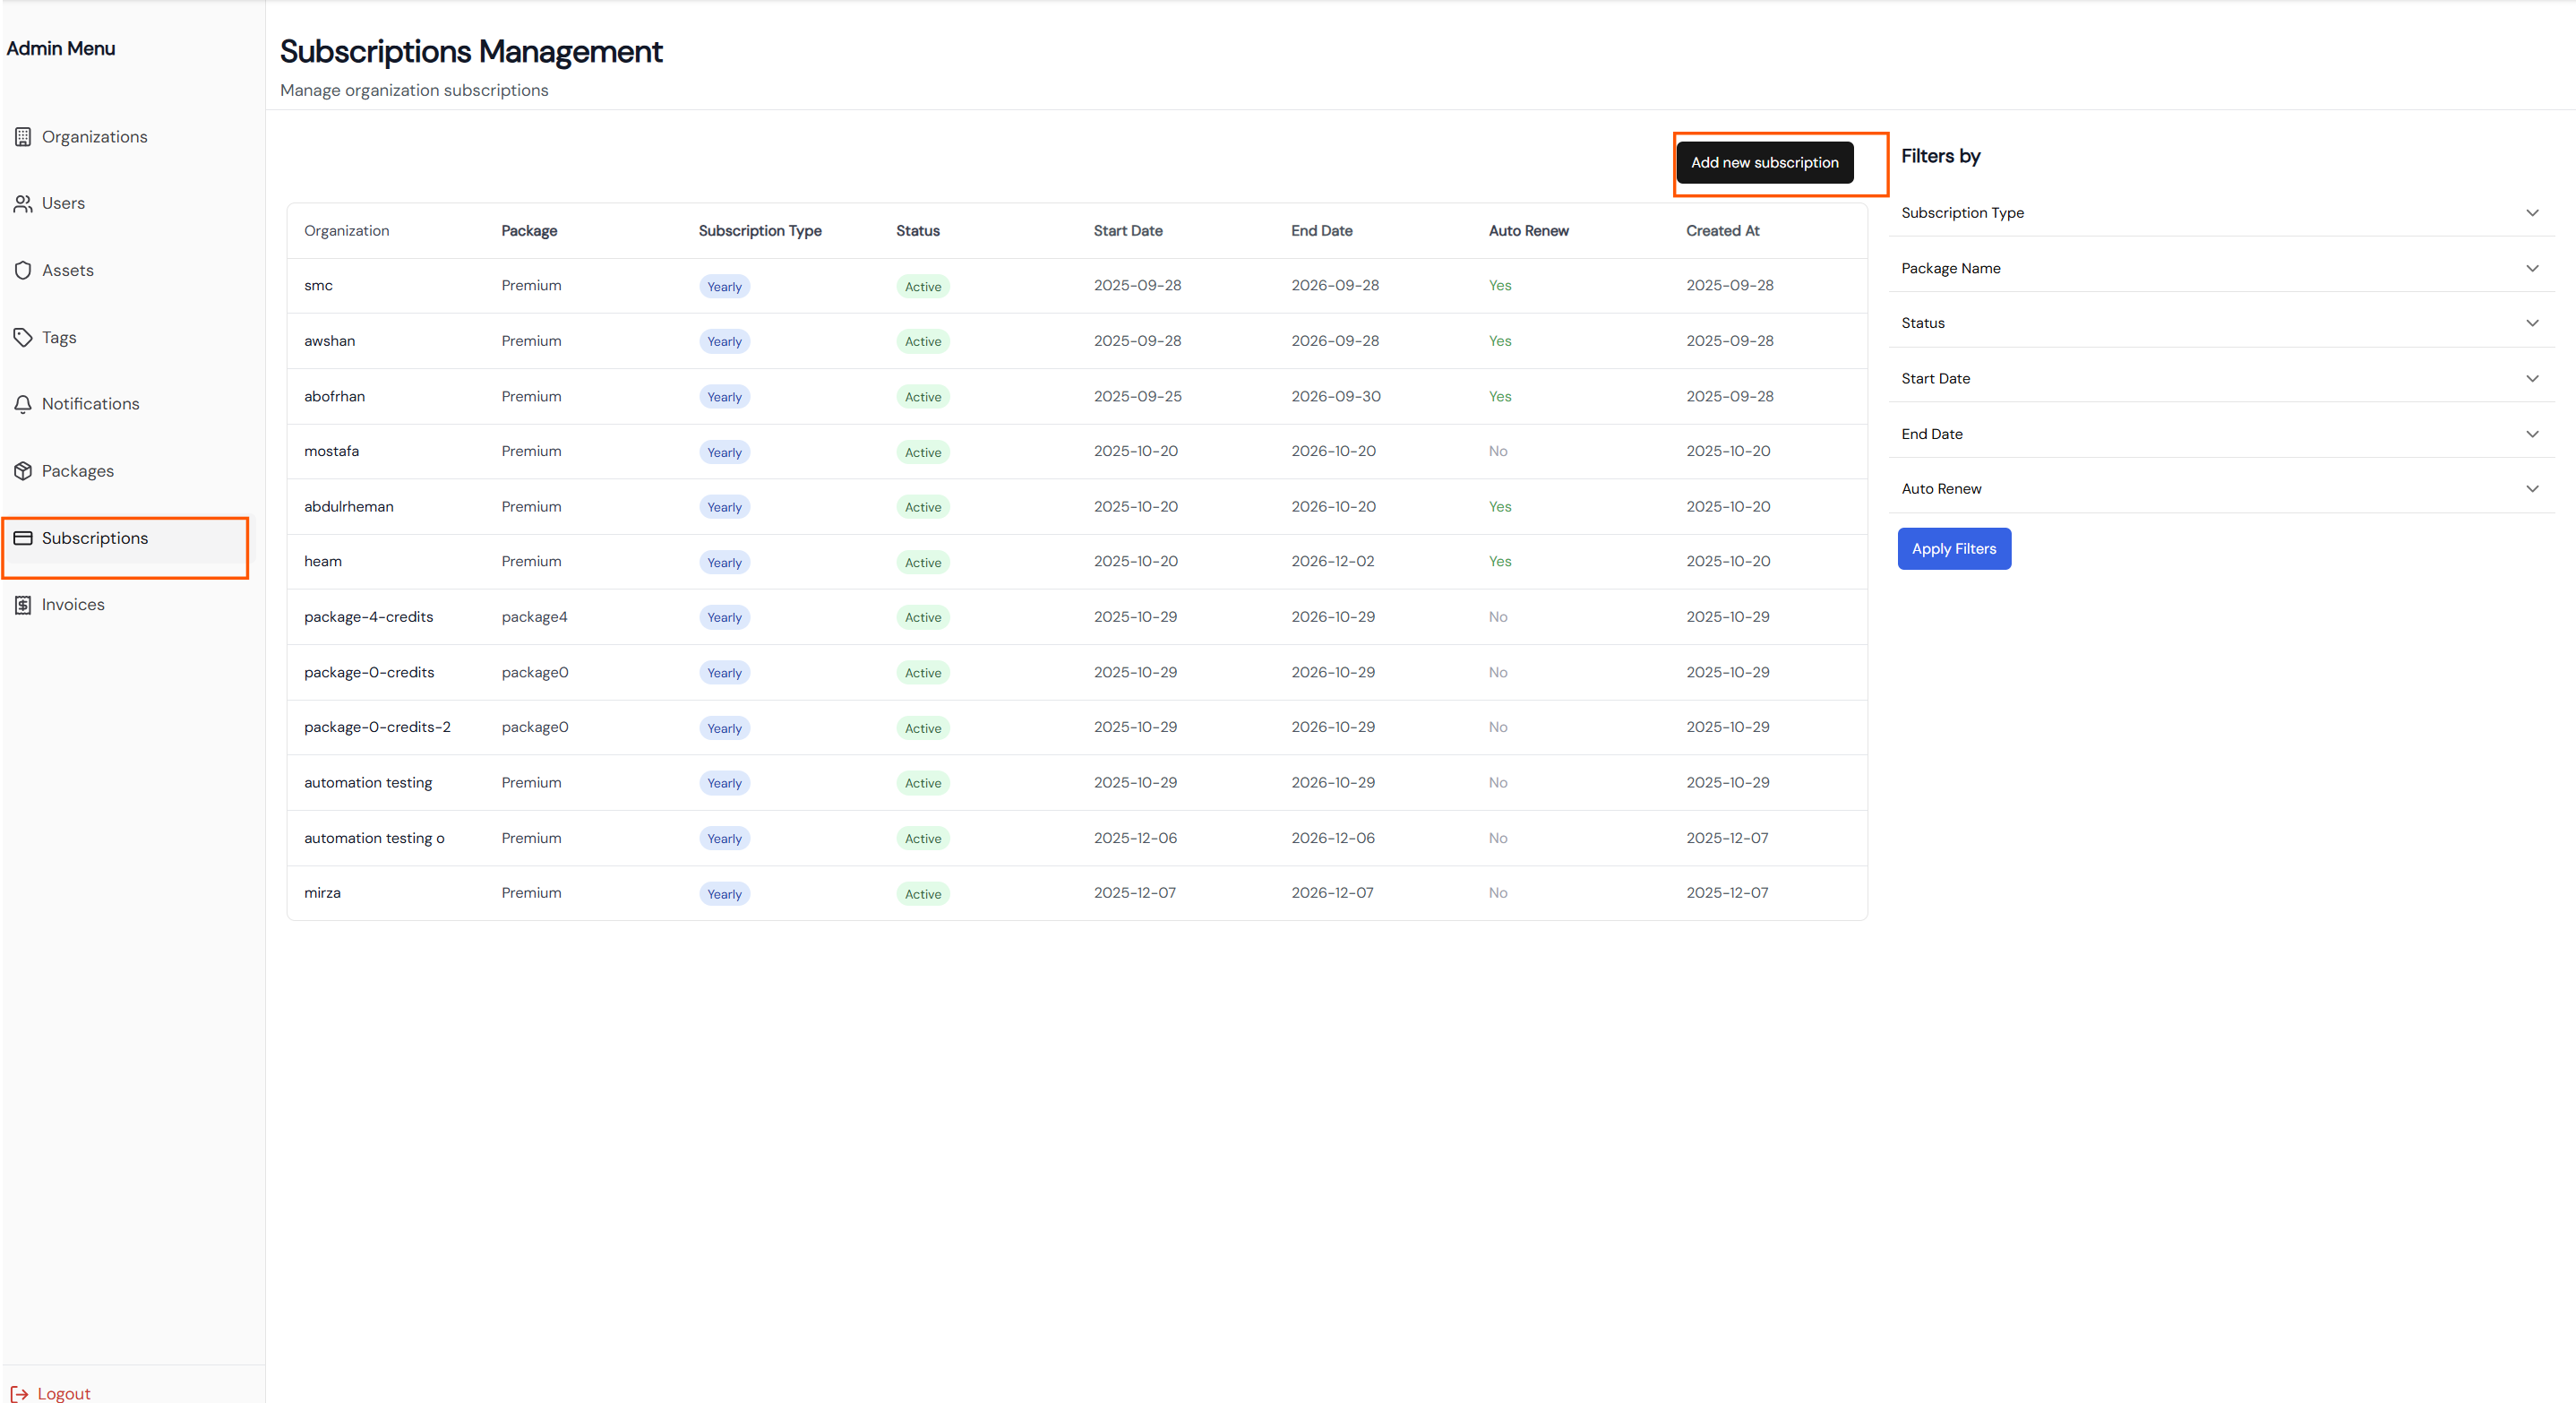The image size is (2576, 1403).
Task: Expand the Package Name filter
Action: click(2531, 268)
